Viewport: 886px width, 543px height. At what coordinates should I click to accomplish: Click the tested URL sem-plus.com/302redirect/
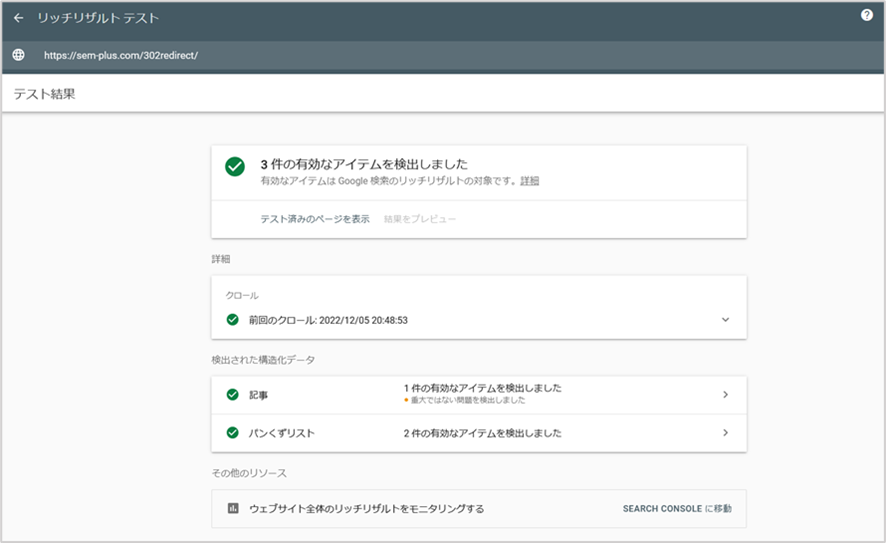click(121, 55)
